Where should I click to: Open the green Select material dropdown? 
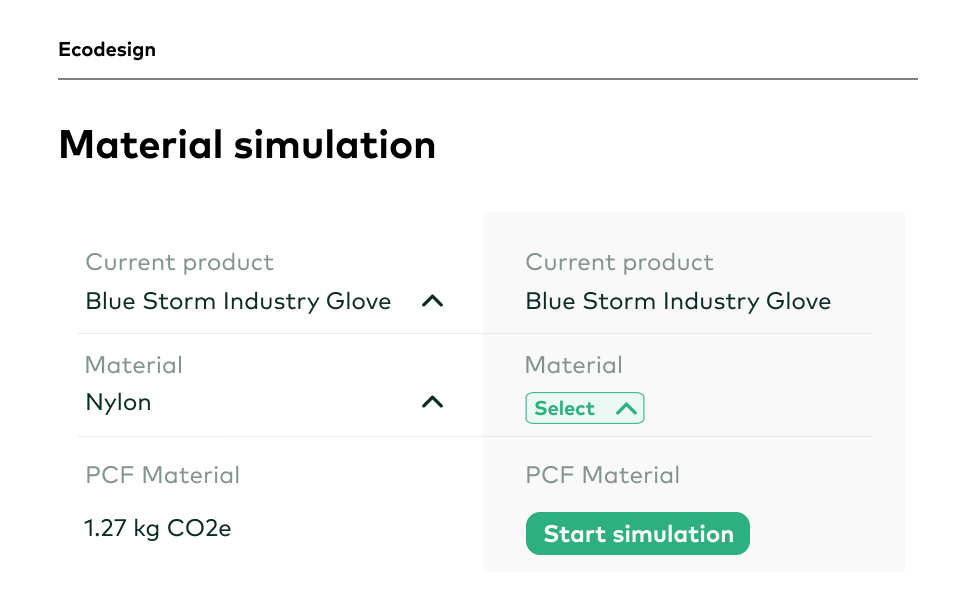584,408
